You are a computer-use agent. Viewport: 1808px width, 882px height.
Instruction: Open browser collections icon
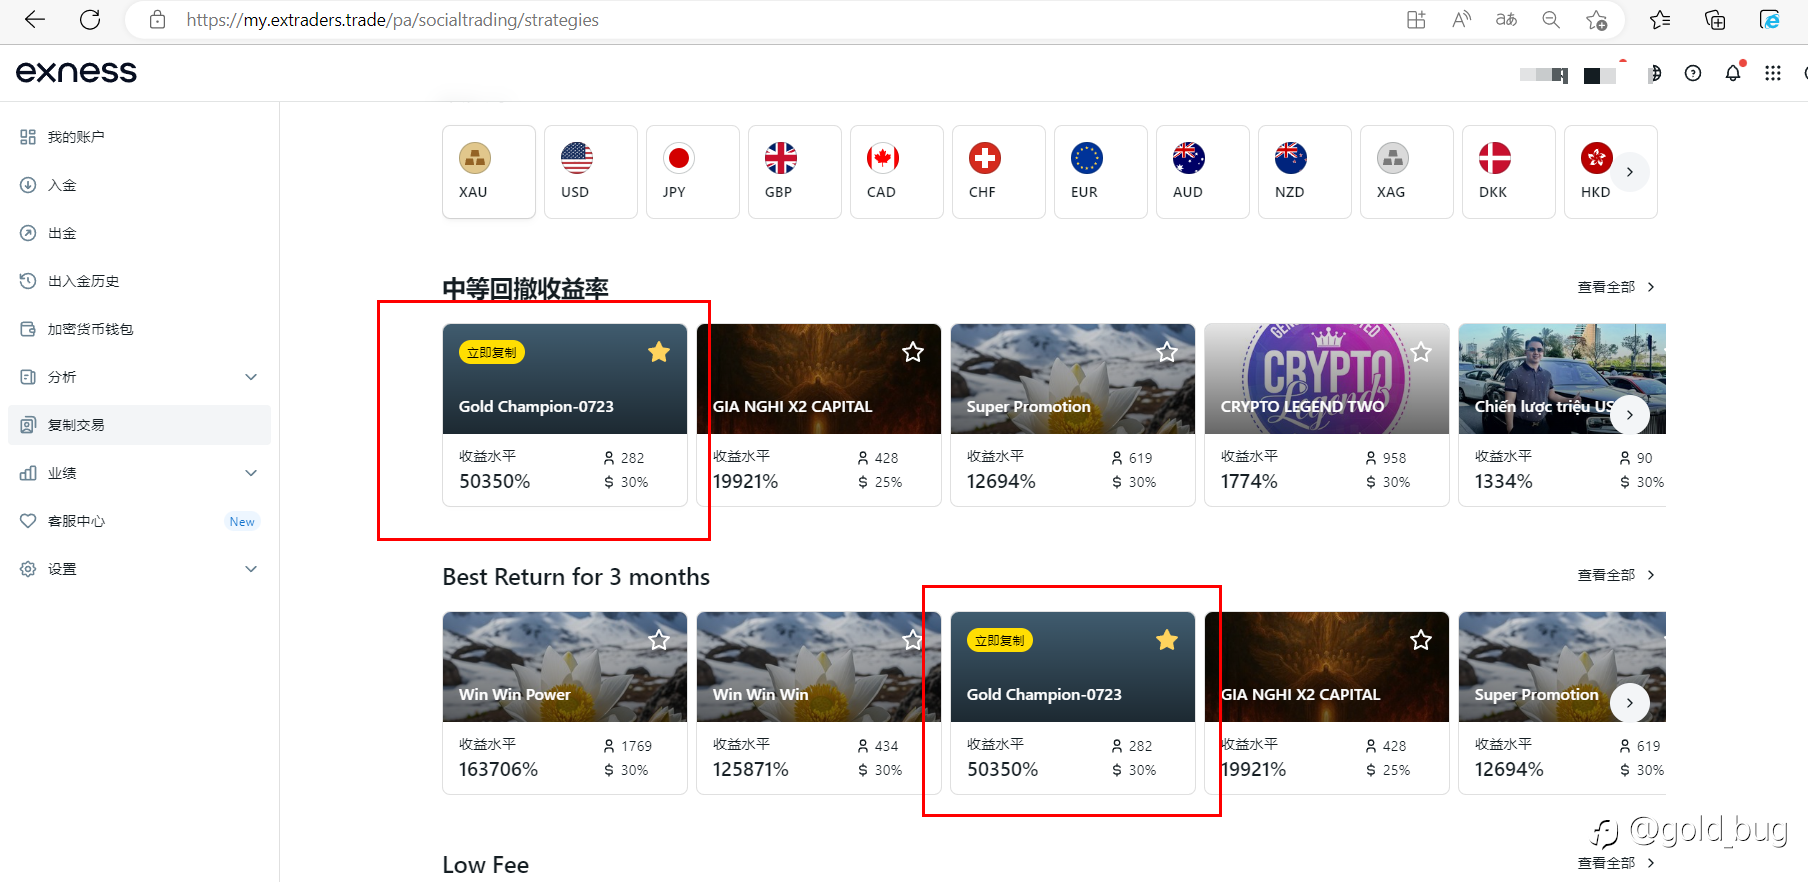[1715, 19]
